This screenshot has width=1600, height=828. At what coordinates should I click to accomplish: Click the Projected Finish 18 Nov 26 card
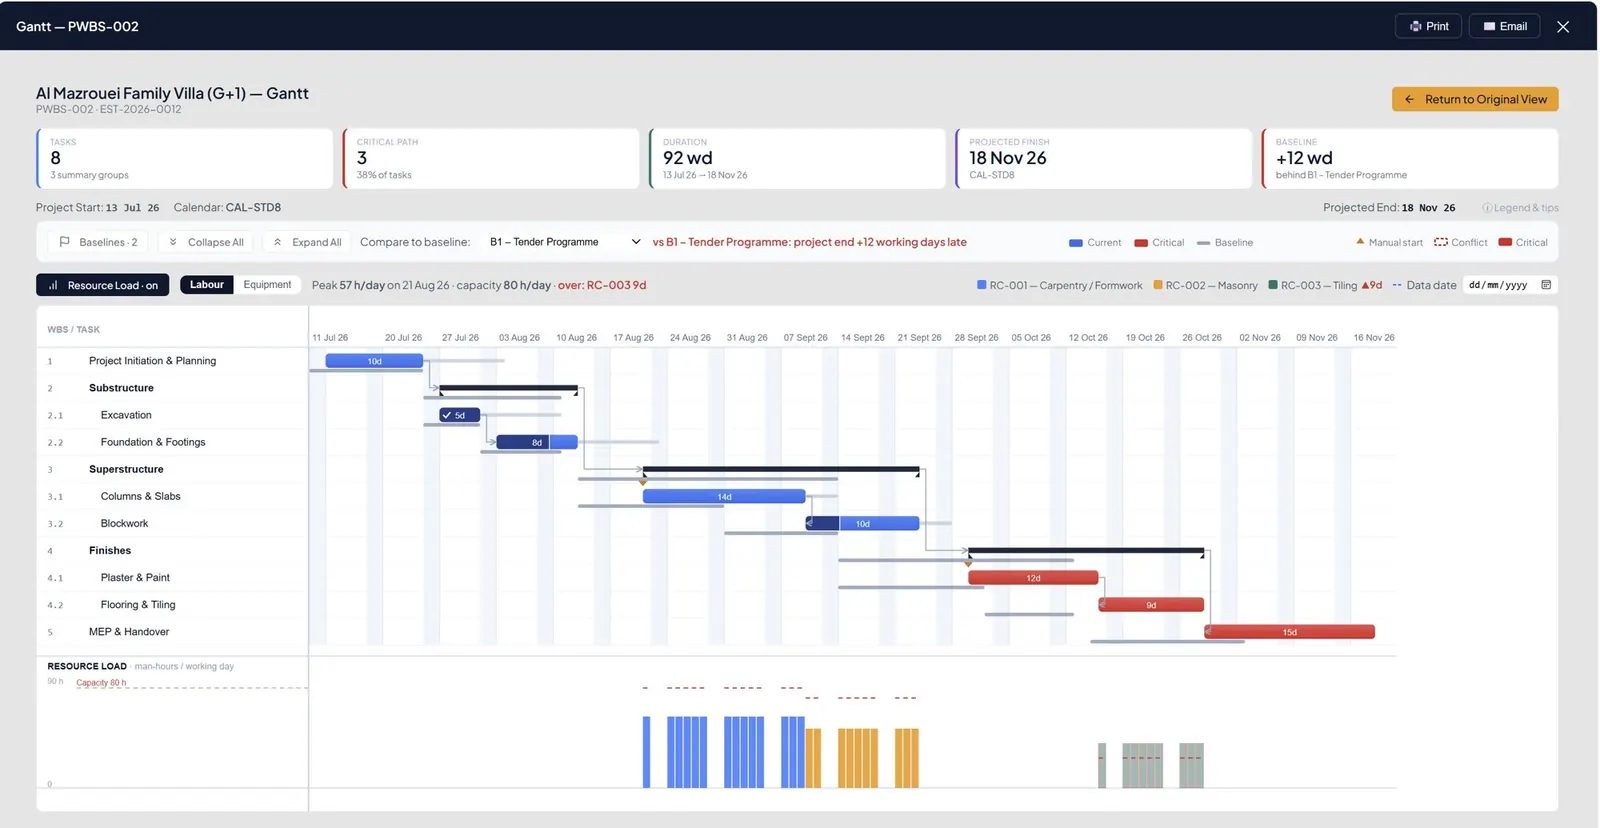1103,158
